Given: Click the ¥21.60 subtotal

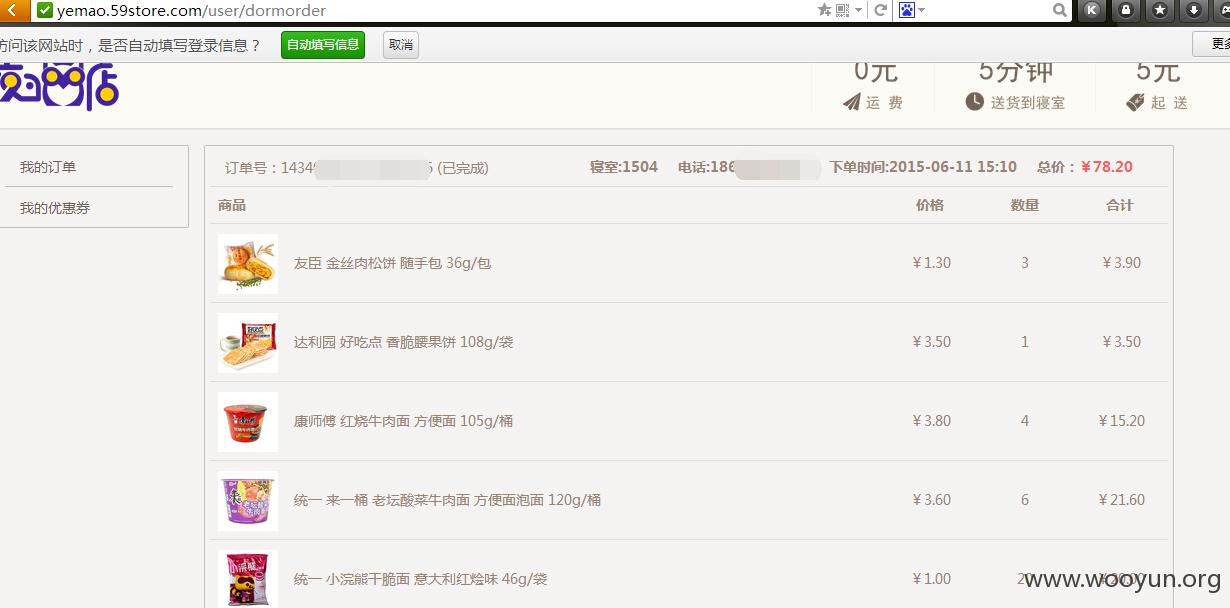Looking at the screenshot, I should [1121, 500].
